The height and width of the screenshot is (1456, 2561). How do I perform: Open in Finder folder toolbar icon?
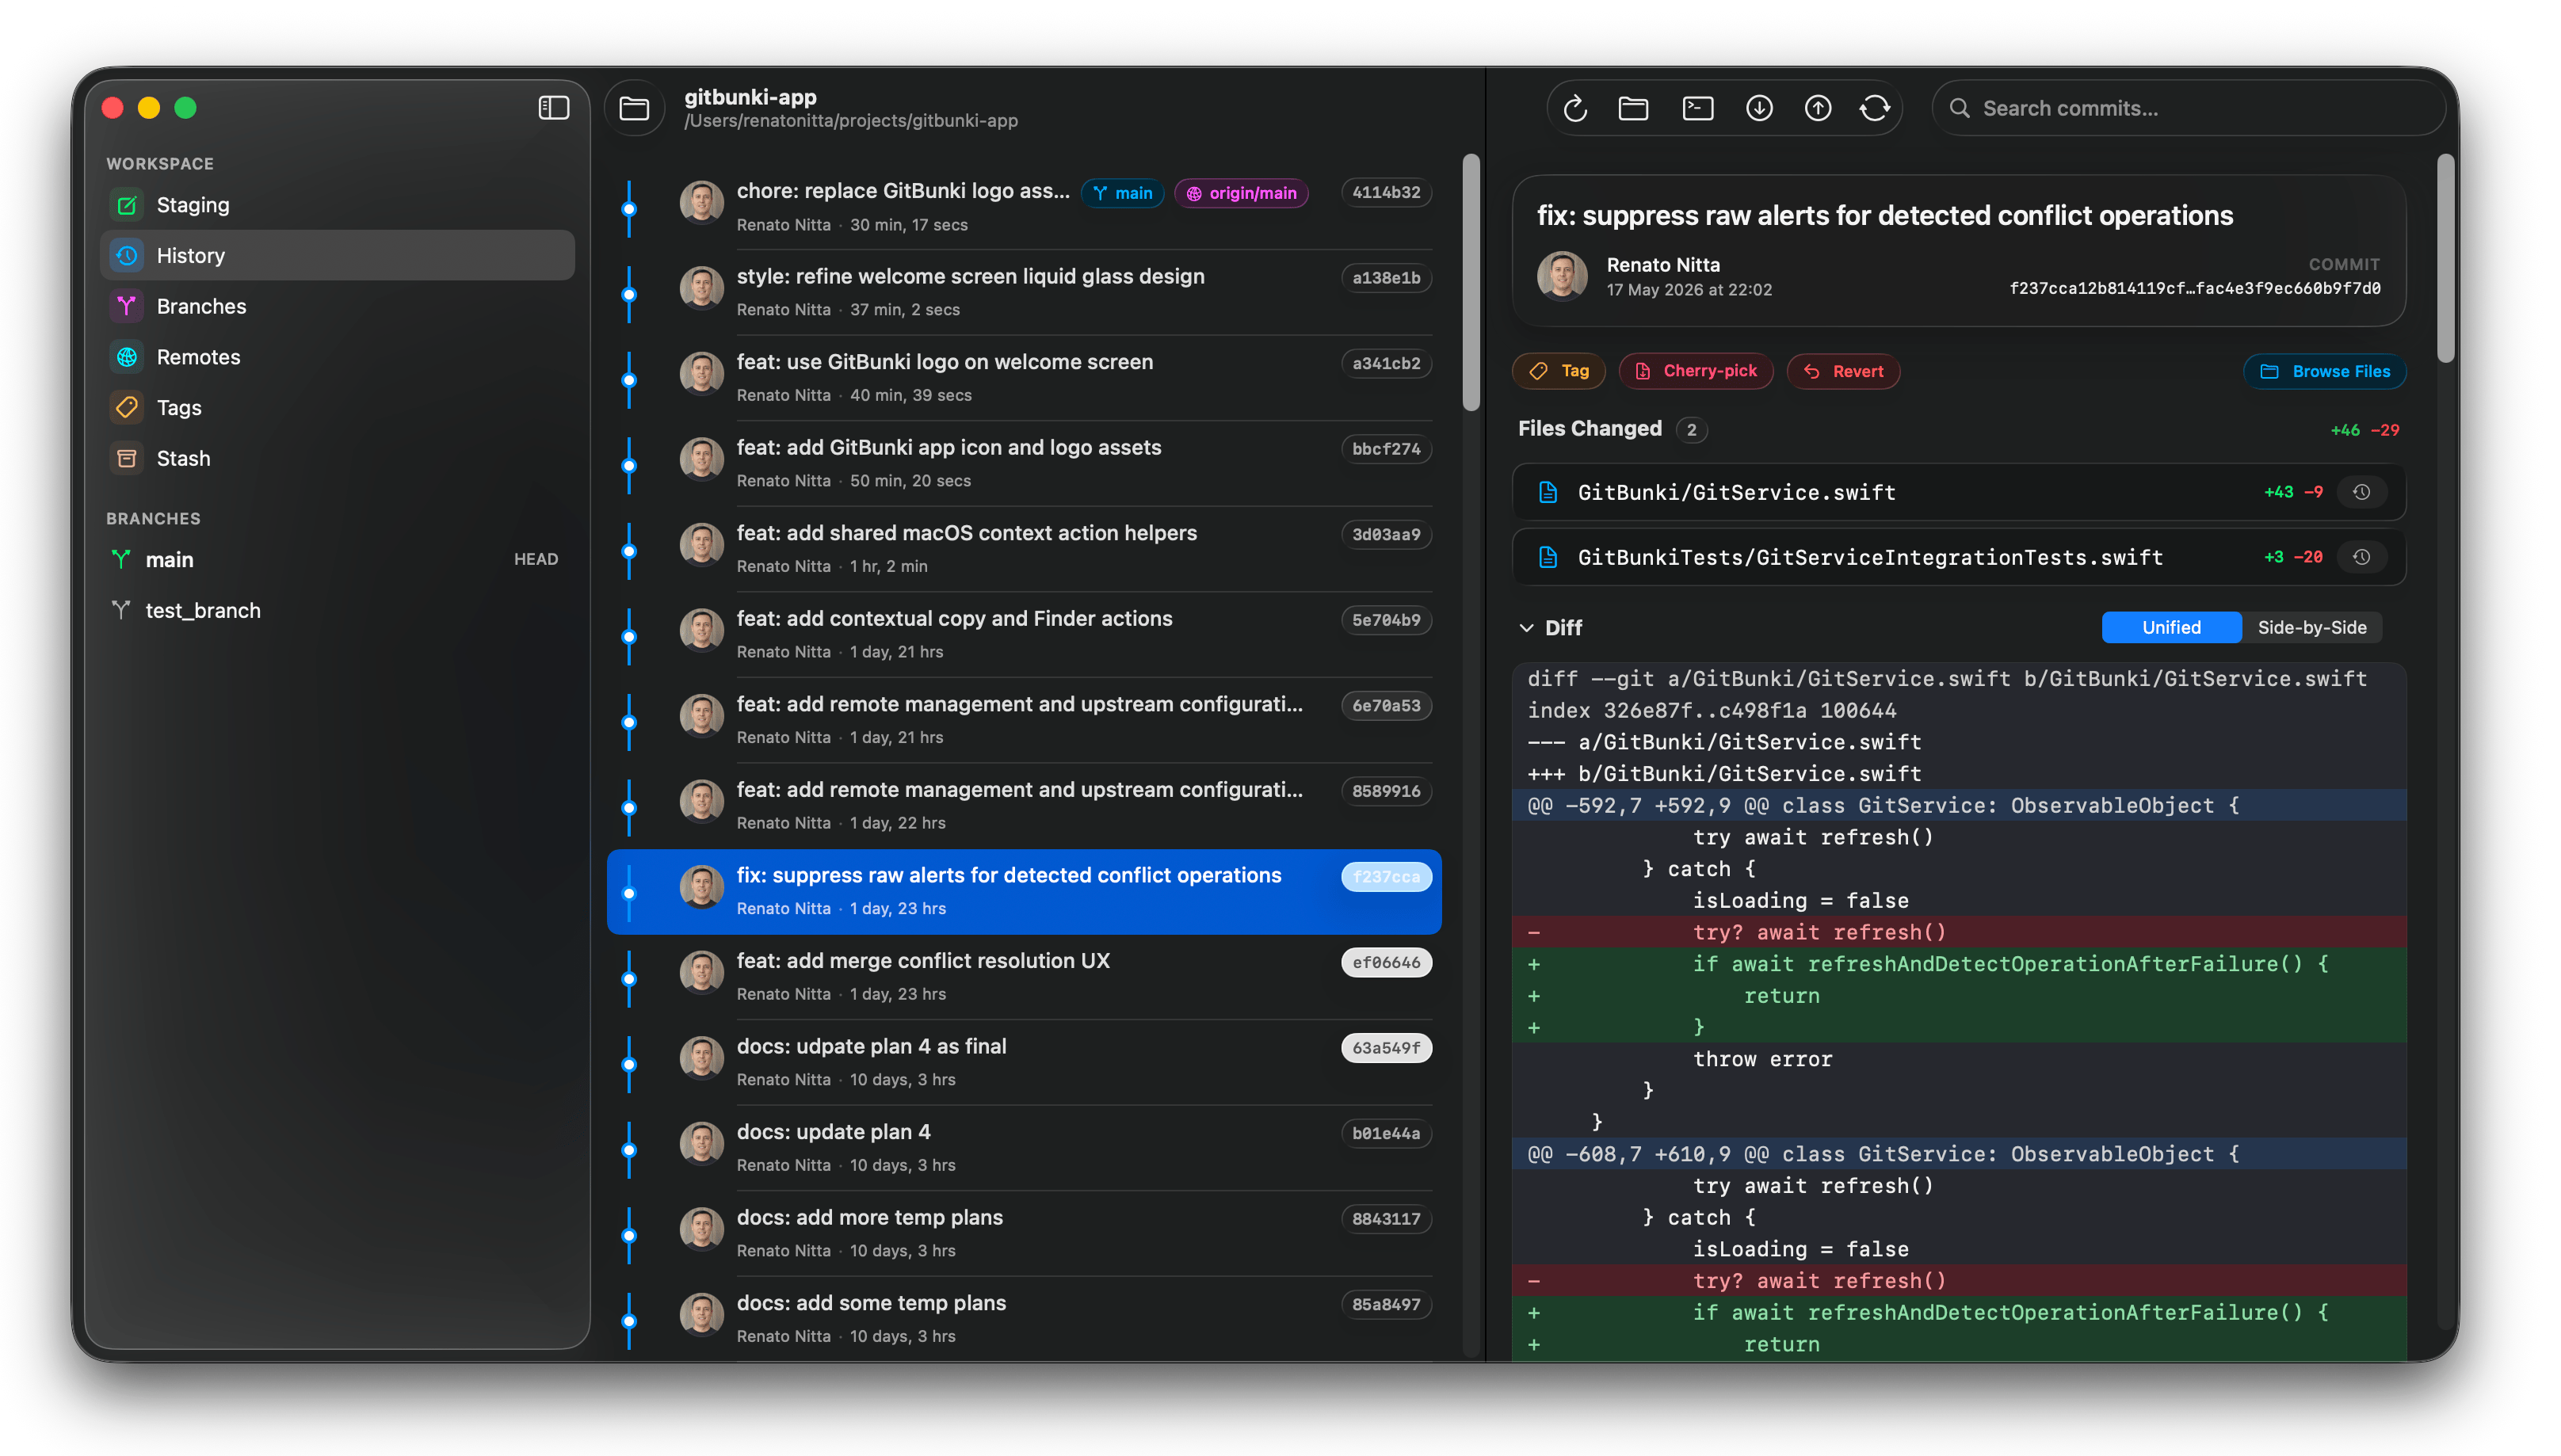1633,108
